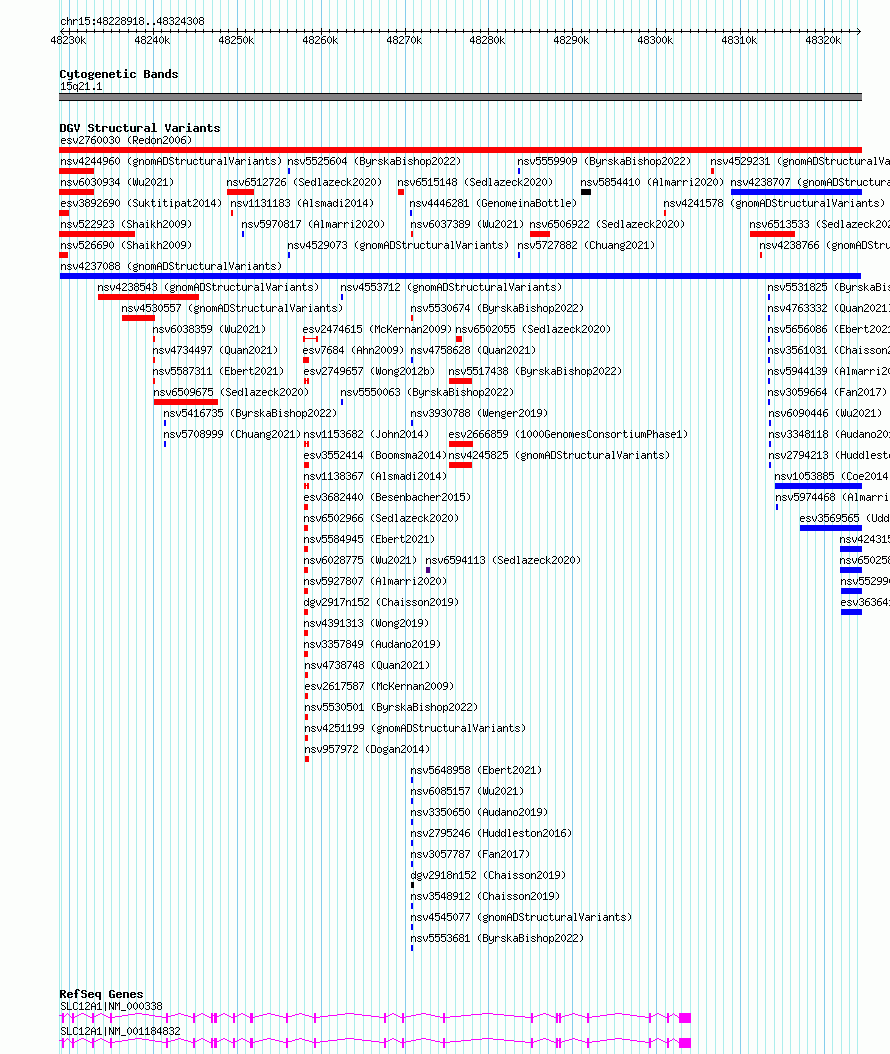Screen dimensions: 890x1054
Task: Open nsv5530674 (ByrskaBishop2022) variant
Action: click(x=497, y=308)
